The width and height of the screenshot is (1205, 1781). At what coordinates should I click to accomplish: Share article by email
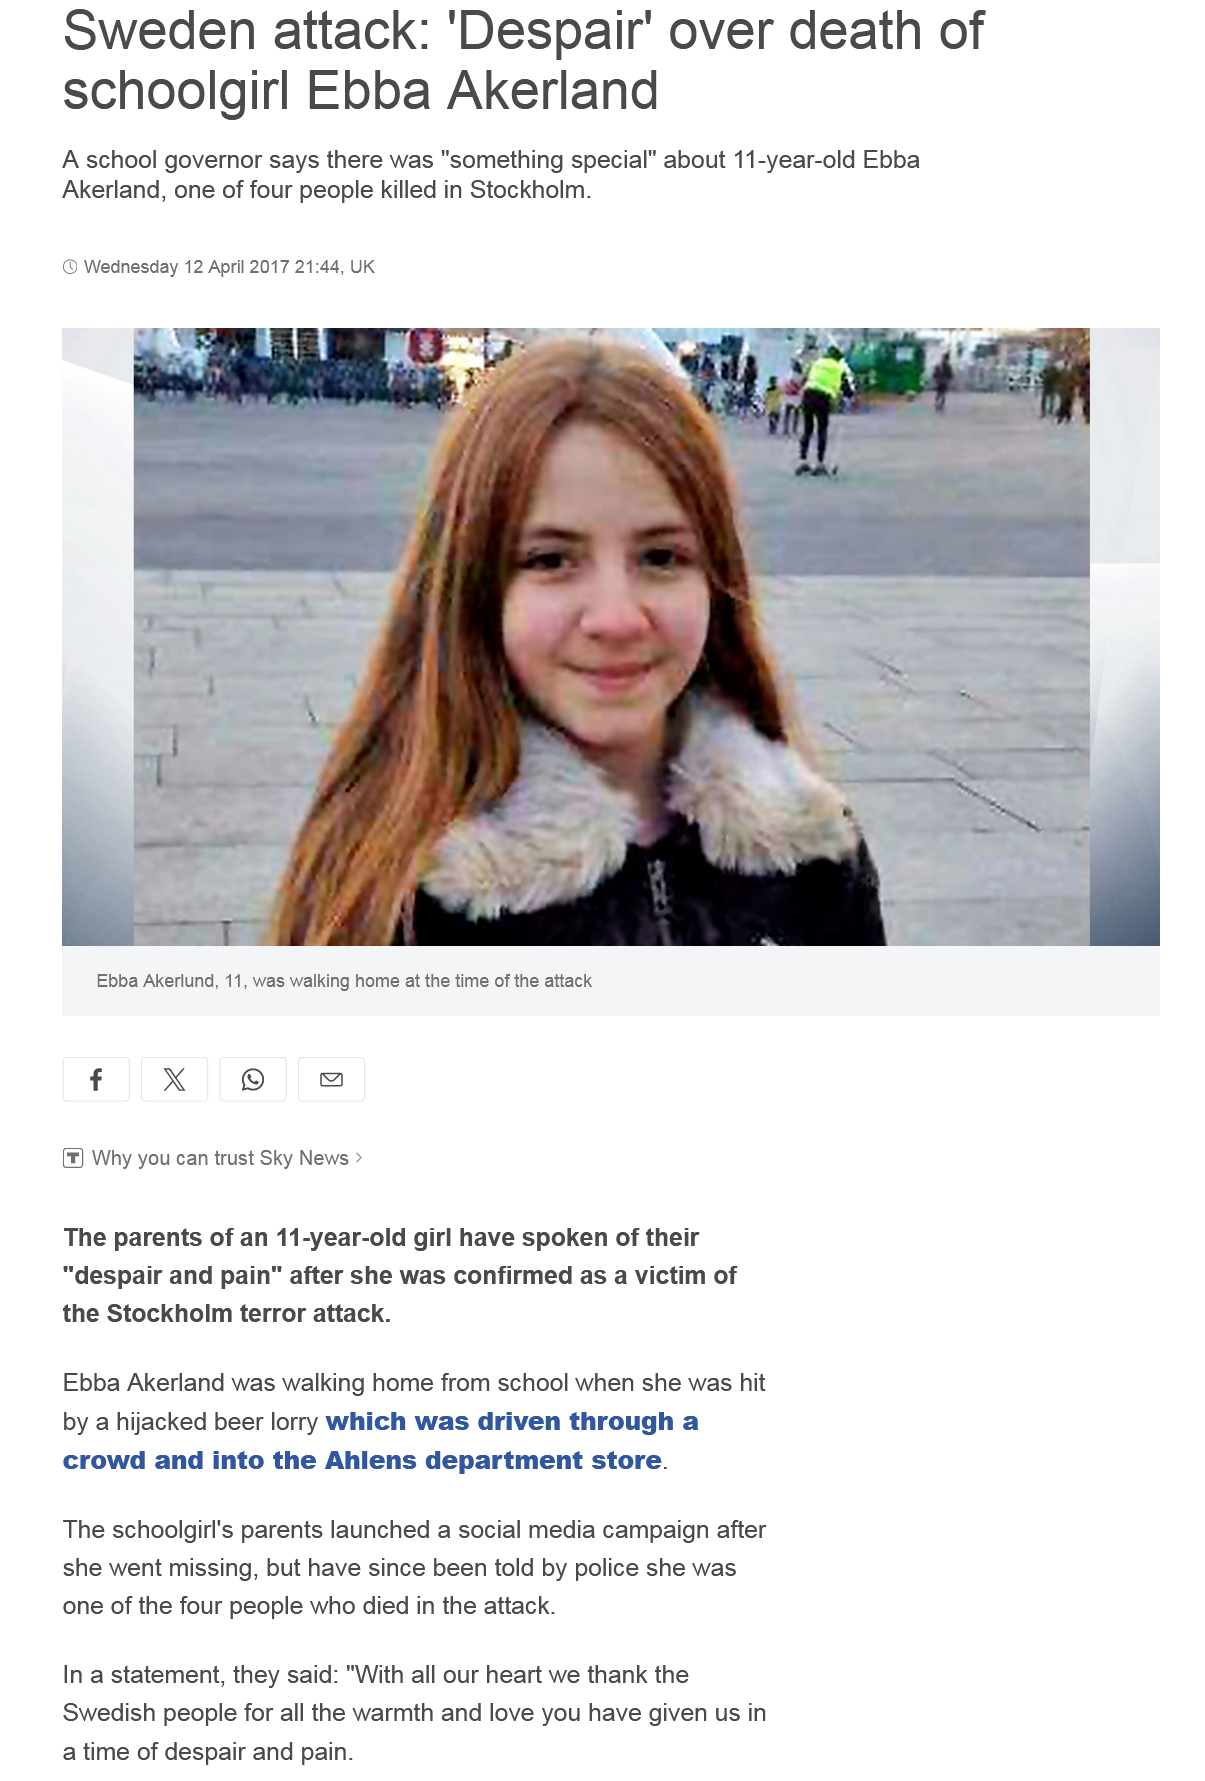coord(331,1079)
